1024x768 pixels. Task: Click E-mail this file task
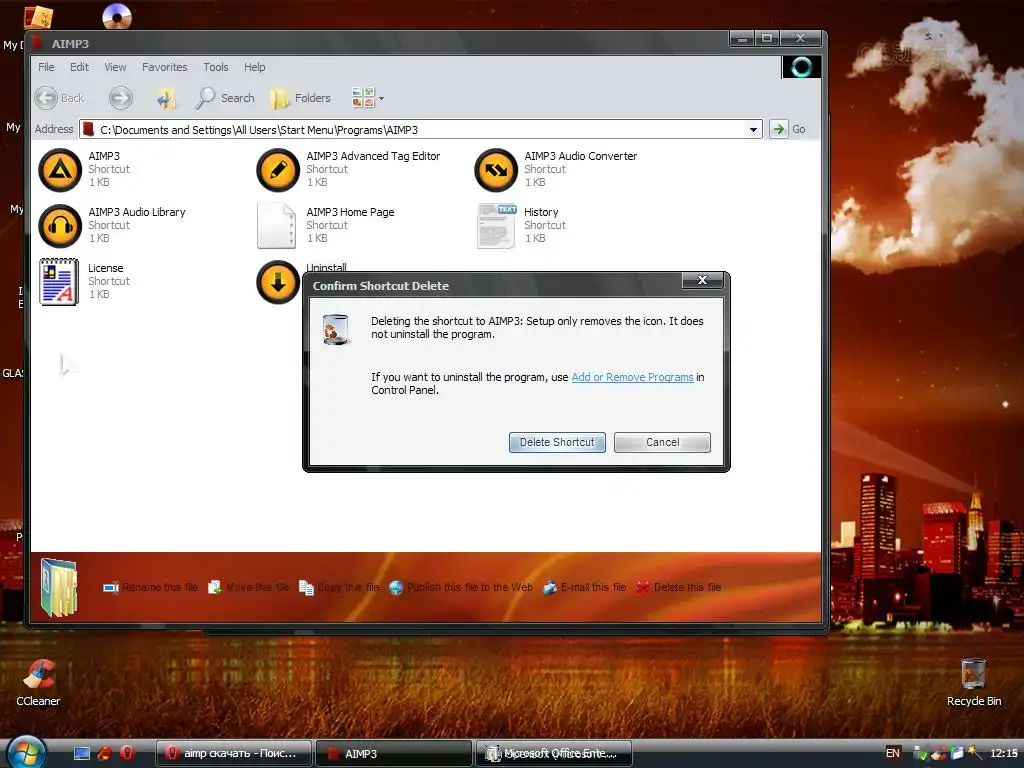pyautogui.click(x=584, y=587)
